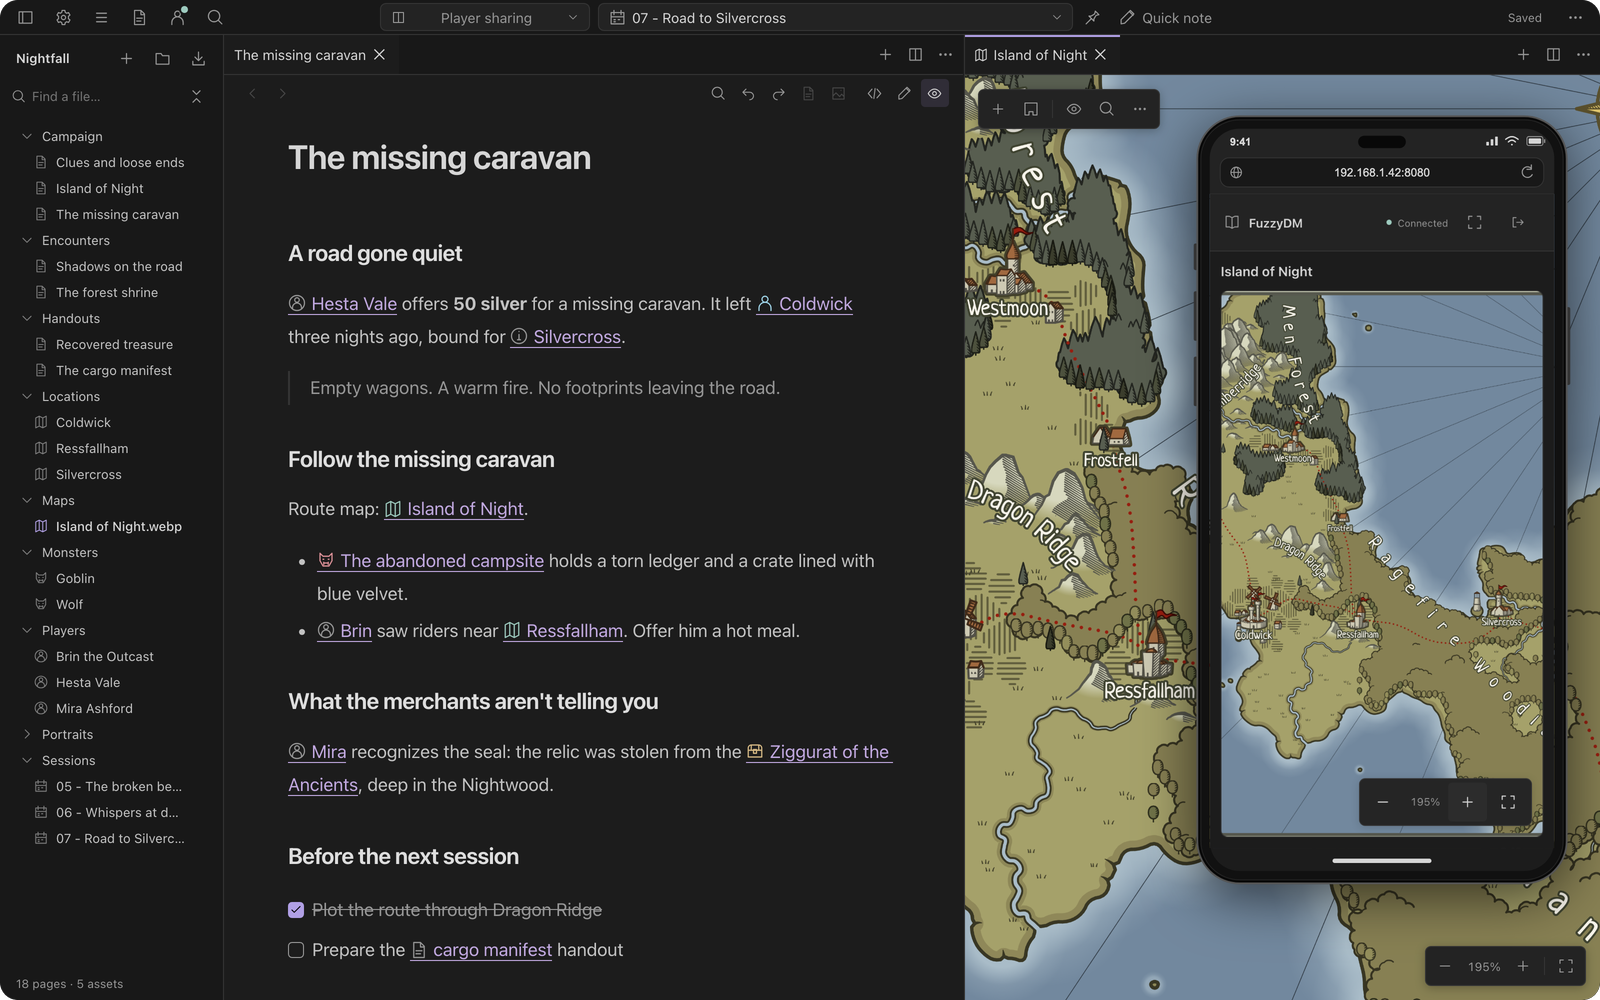Open the '07 - Road to Silvercross' session dropdown
1600x1000 pixels.
[x=835, y=18]
